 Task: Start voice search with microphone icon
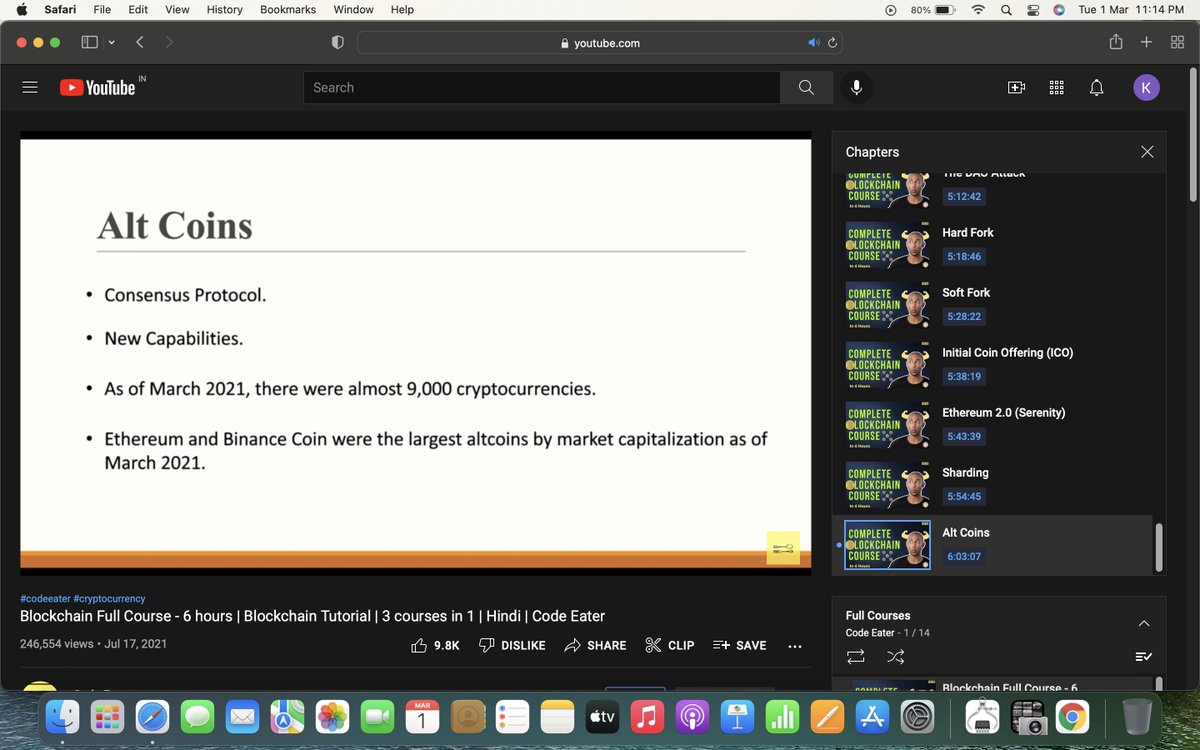click(856, 88)
